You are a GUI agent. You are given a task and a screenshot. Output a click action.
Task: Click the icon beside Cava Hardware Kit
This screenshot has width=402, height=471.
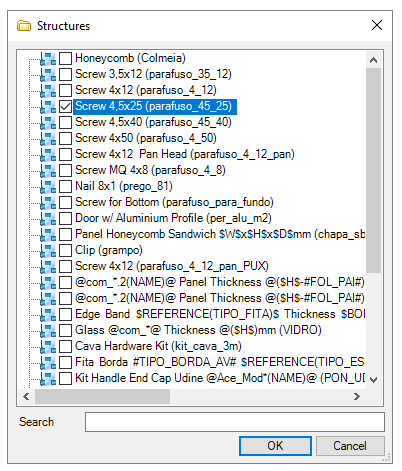[x=48, y=346]
